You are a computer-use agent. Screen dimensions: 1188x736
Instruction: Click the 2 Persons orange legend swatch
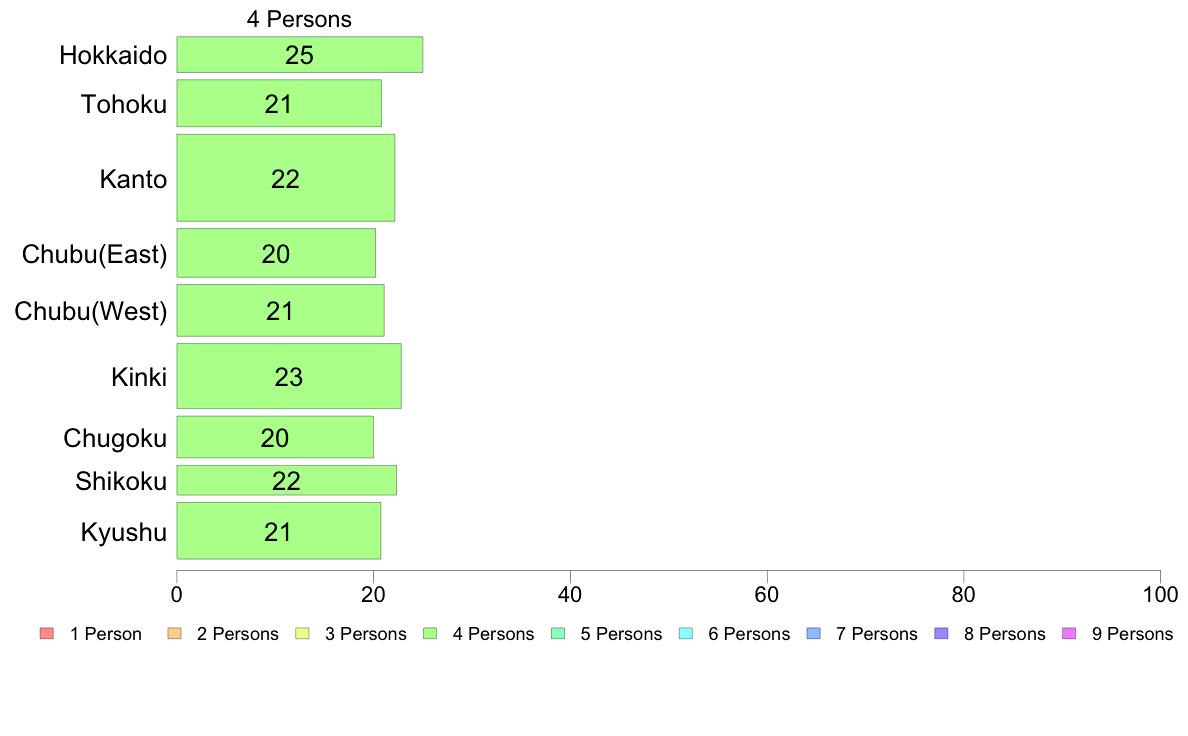click(174, 634)
